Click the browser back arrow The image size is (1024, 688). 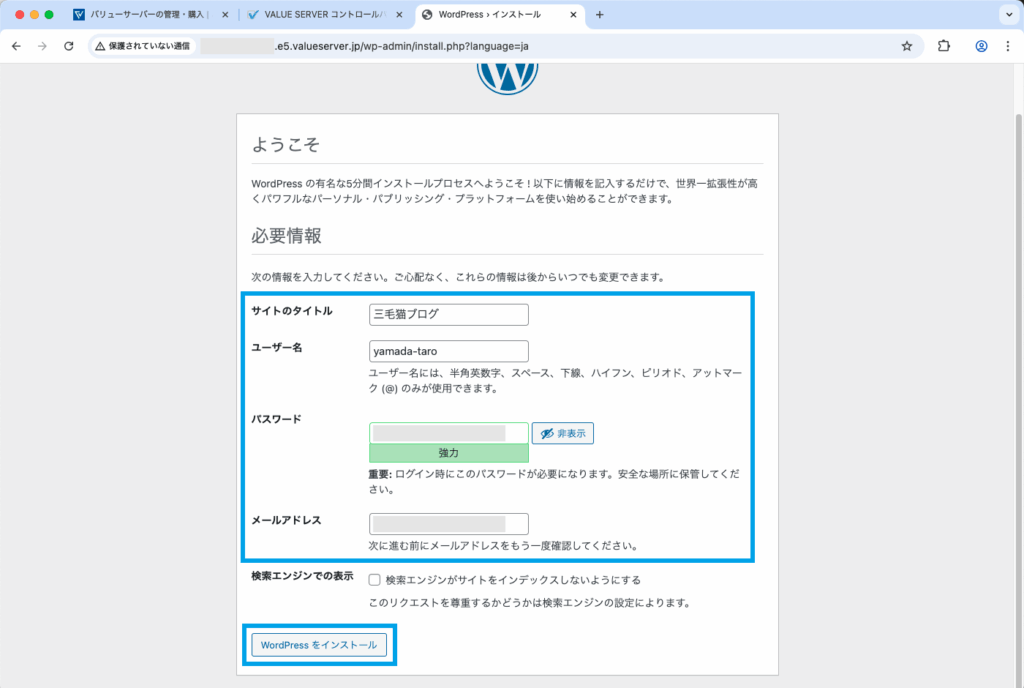[x=16, y=46]
